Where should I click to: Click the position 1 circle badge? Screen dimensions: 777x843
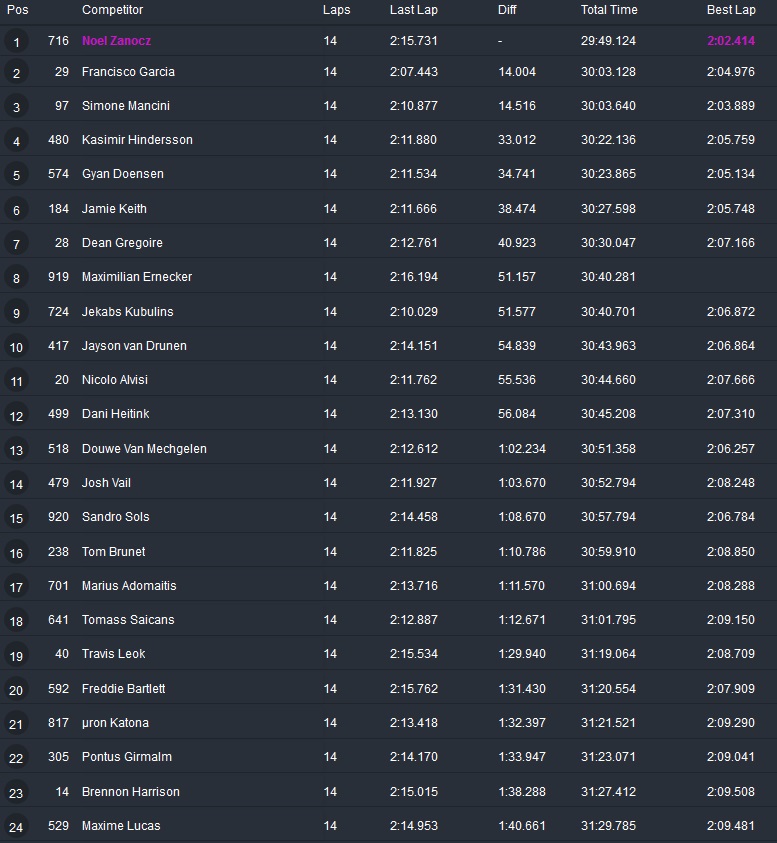point(16,42)
